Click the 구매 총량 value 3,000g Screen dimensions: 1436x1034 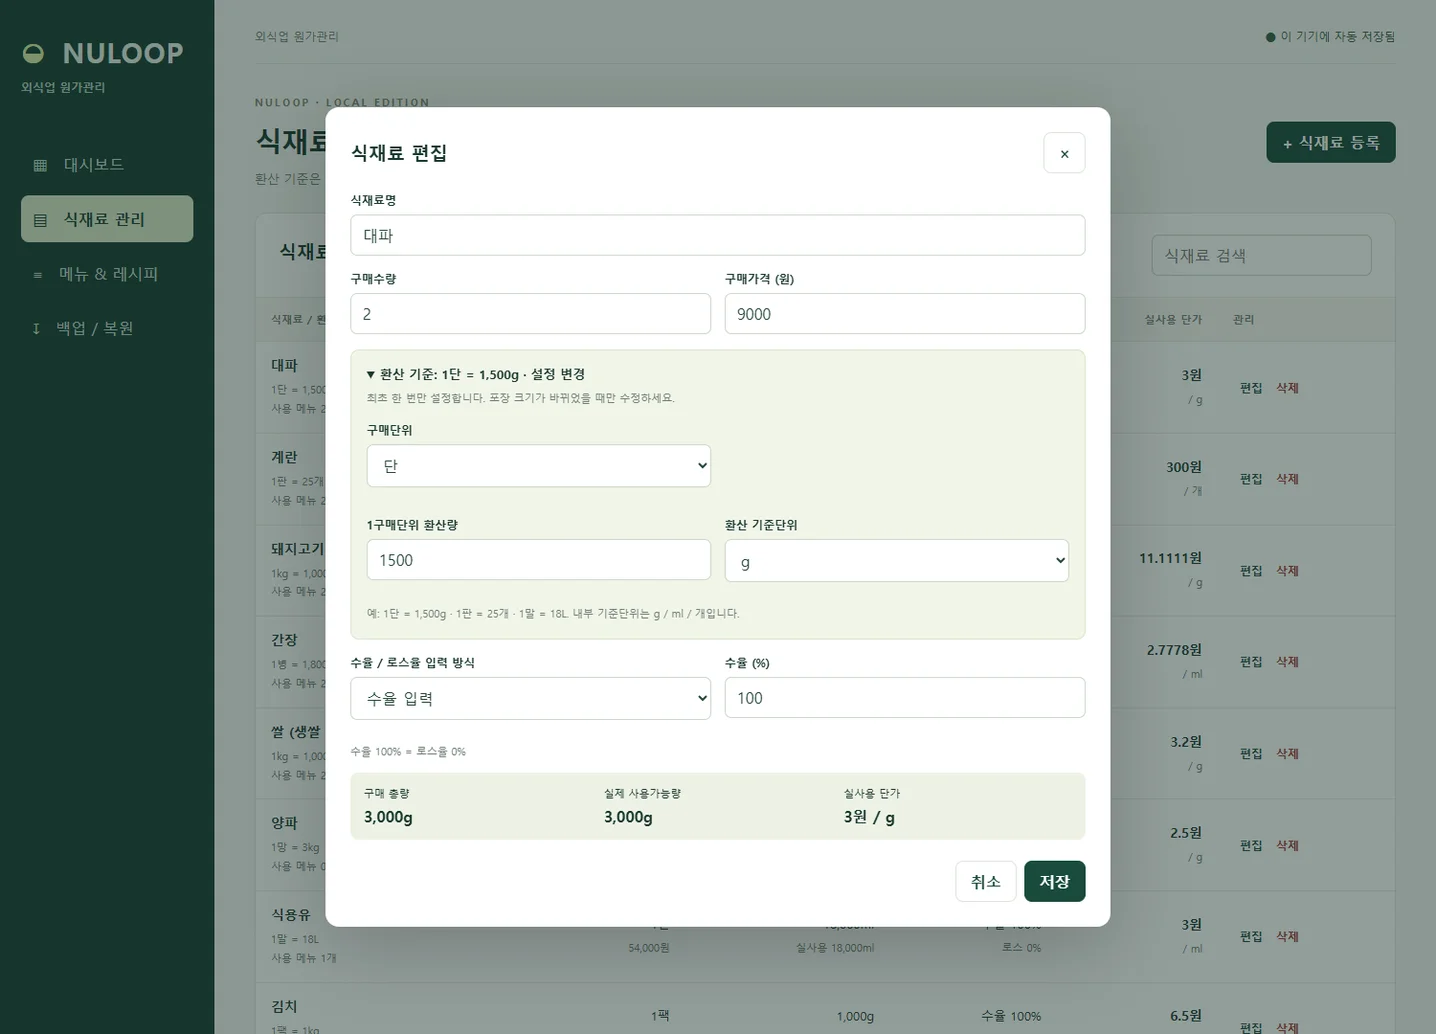(x=388, y=817)
